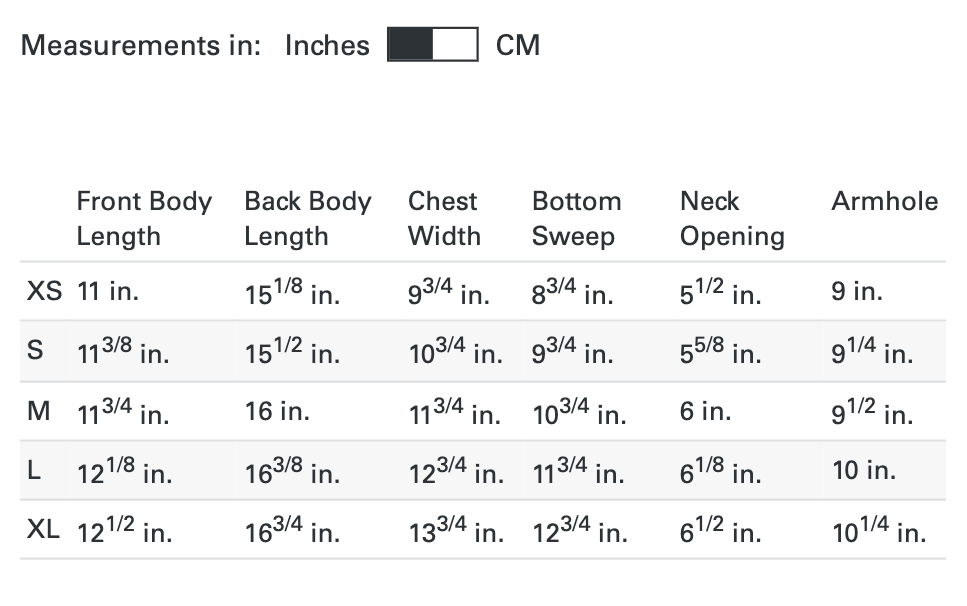967x606 pixels.
Task: Choose the L size row label
Action: [x=35, y=470]
